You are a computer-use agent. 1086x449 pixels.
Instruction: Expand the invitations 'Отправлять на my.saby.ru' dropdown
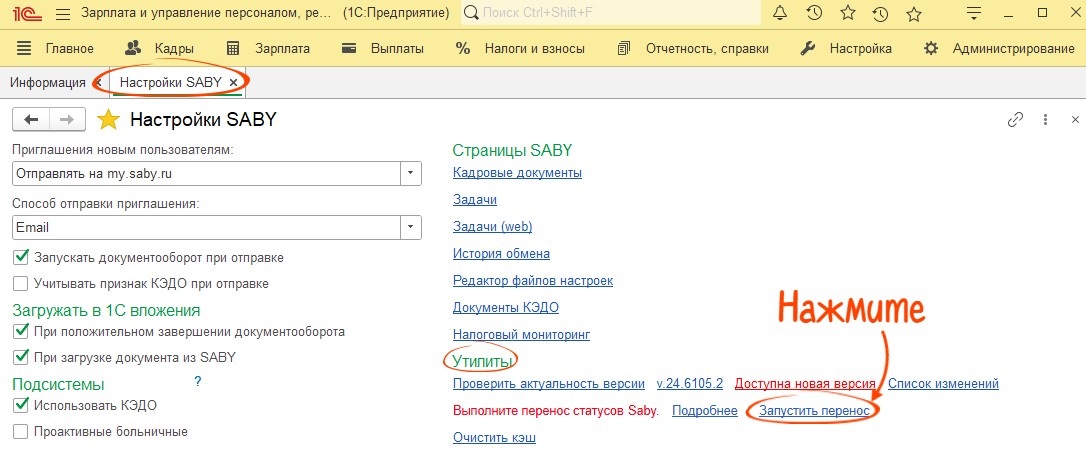tap(410, 173)
